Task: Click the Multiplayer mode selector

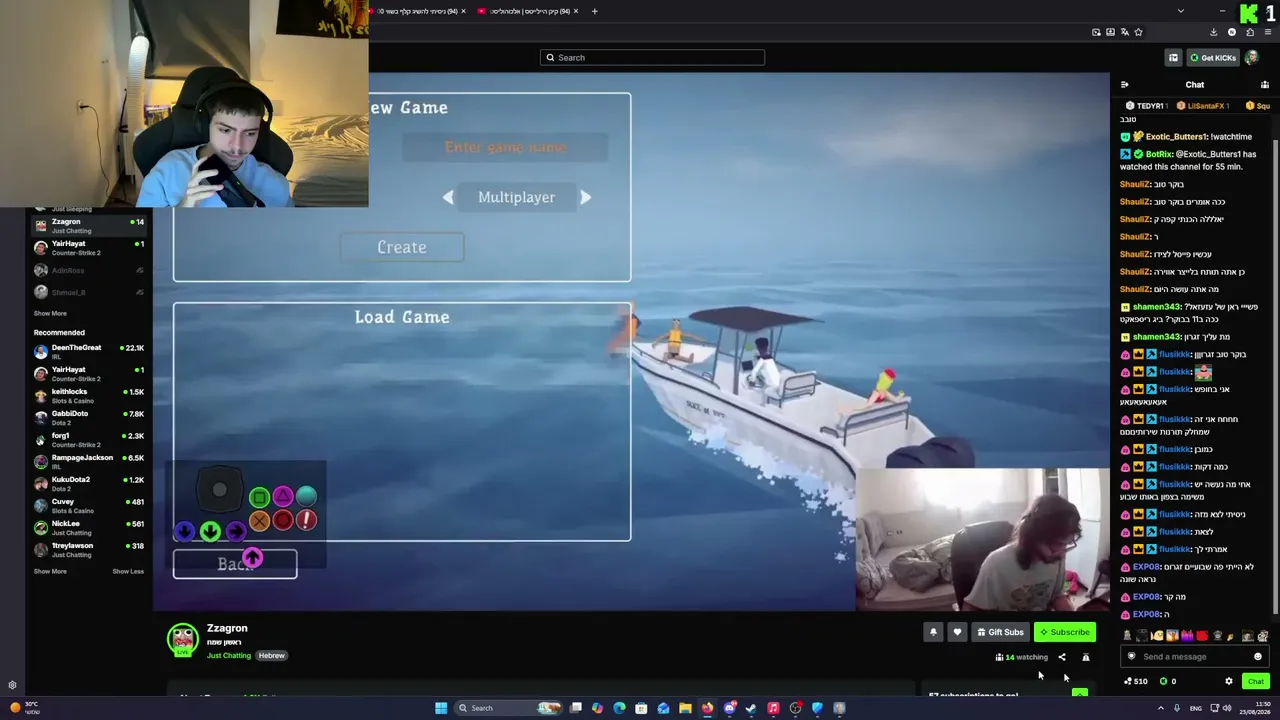Action: [x=516, y=197]
